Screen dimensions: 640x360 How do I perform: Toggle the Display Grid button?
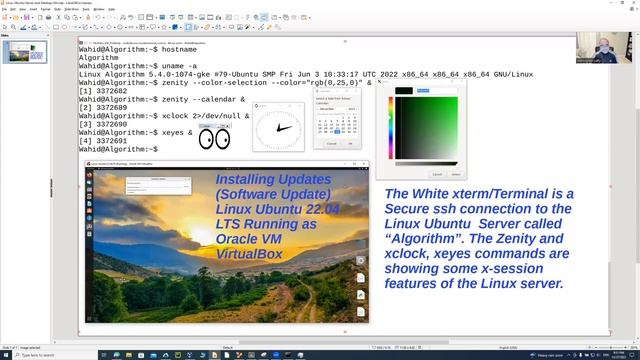coord(140,18)
